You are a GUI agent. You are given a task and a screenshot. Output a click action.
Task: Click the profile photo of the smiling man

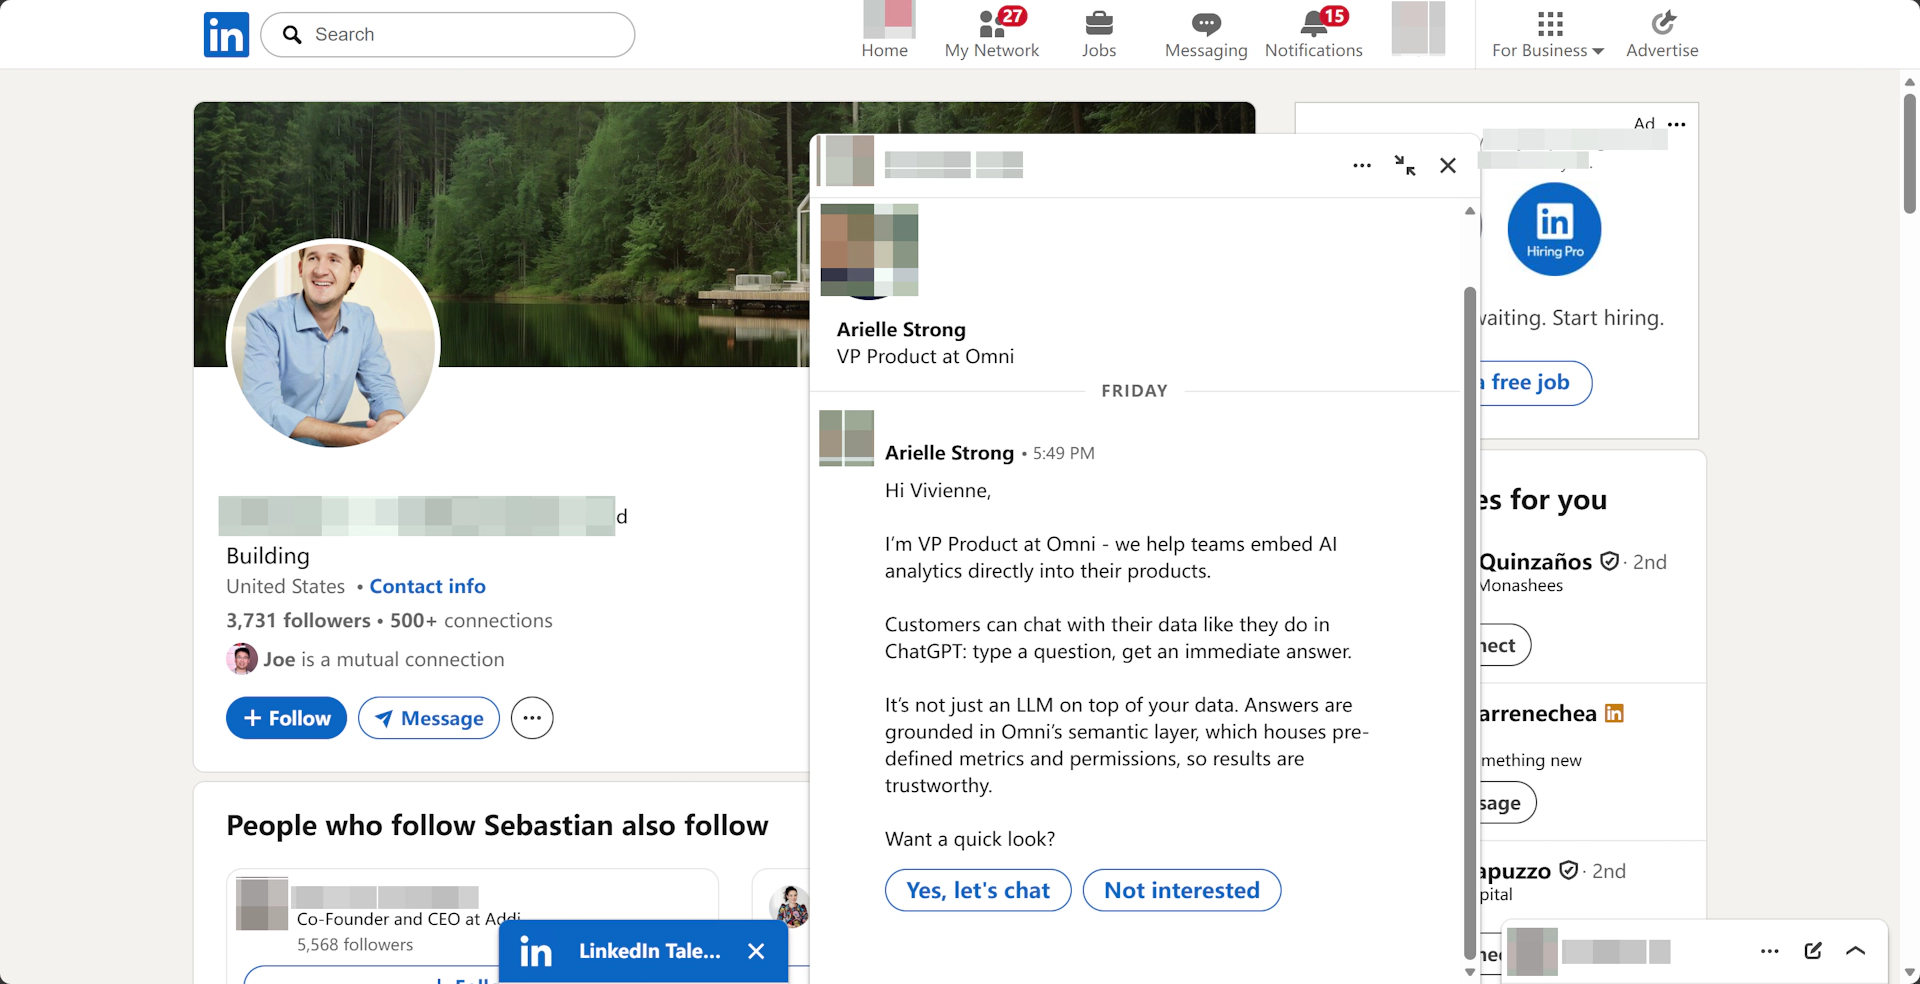tap(333, 343)
